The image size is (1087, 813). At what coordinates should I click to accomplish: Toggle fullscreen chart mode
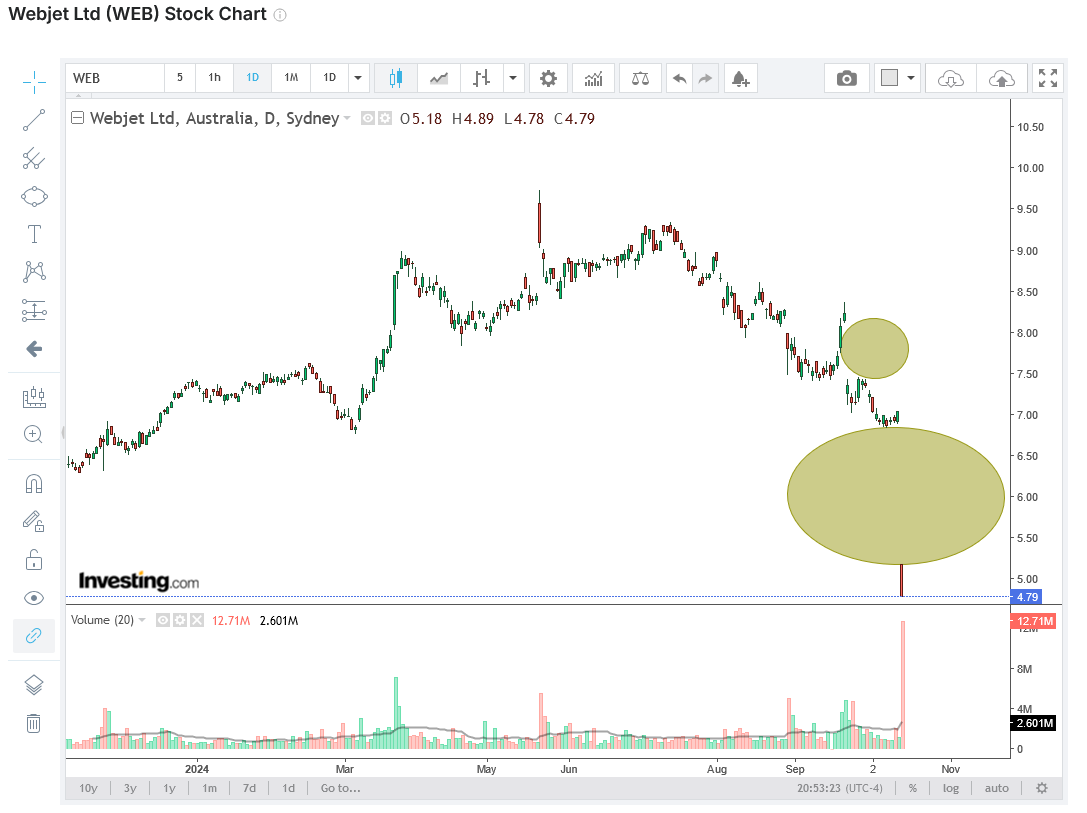(1048, 78)
